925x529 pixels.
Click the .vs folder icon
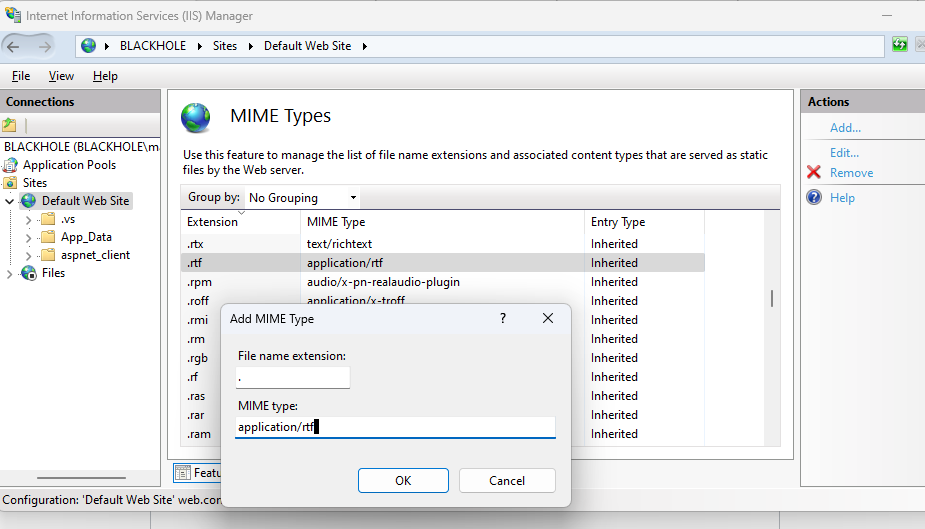point(48,219)
